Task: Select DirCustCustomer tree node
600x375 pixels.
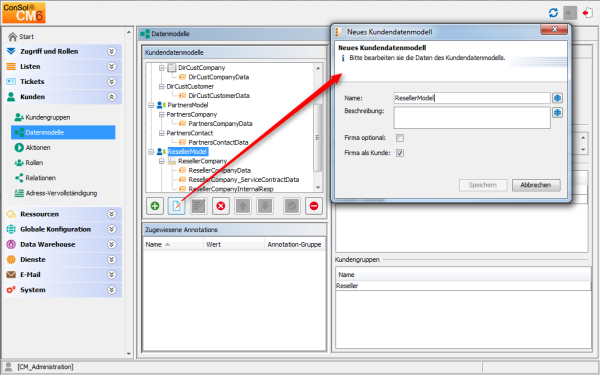Action: (190, 86)
